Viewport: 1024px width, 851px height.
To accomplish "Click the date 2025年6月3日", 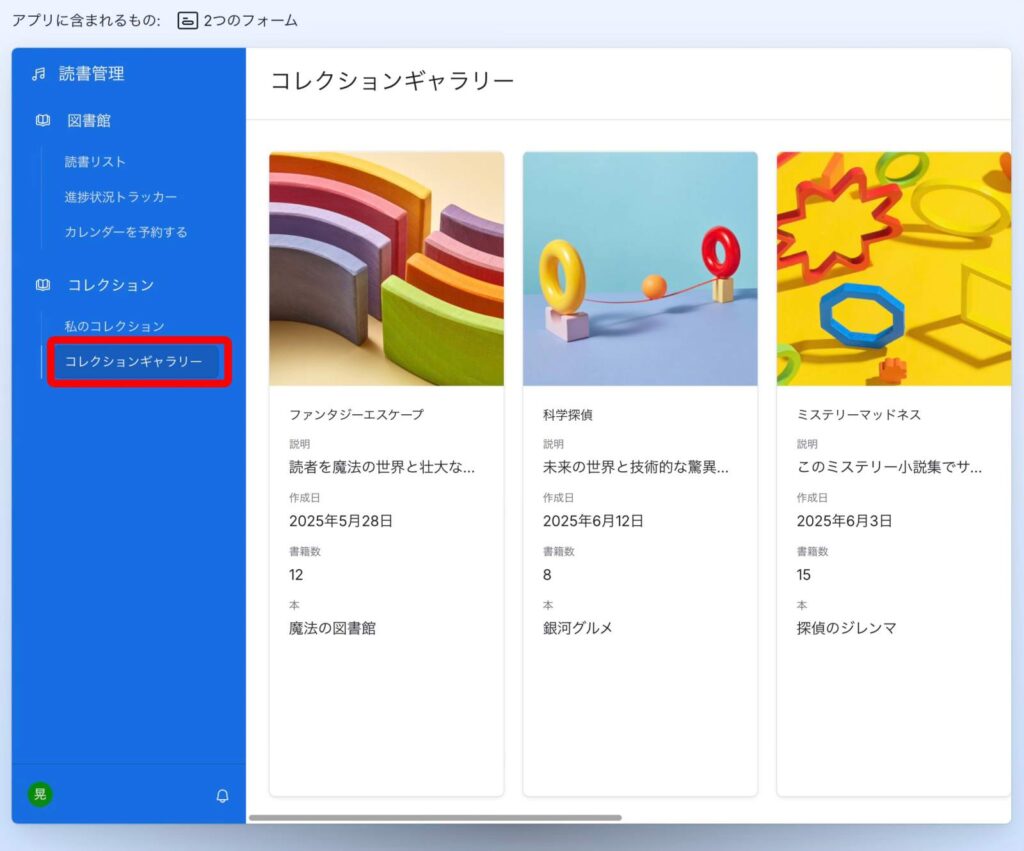I will 844,521.
